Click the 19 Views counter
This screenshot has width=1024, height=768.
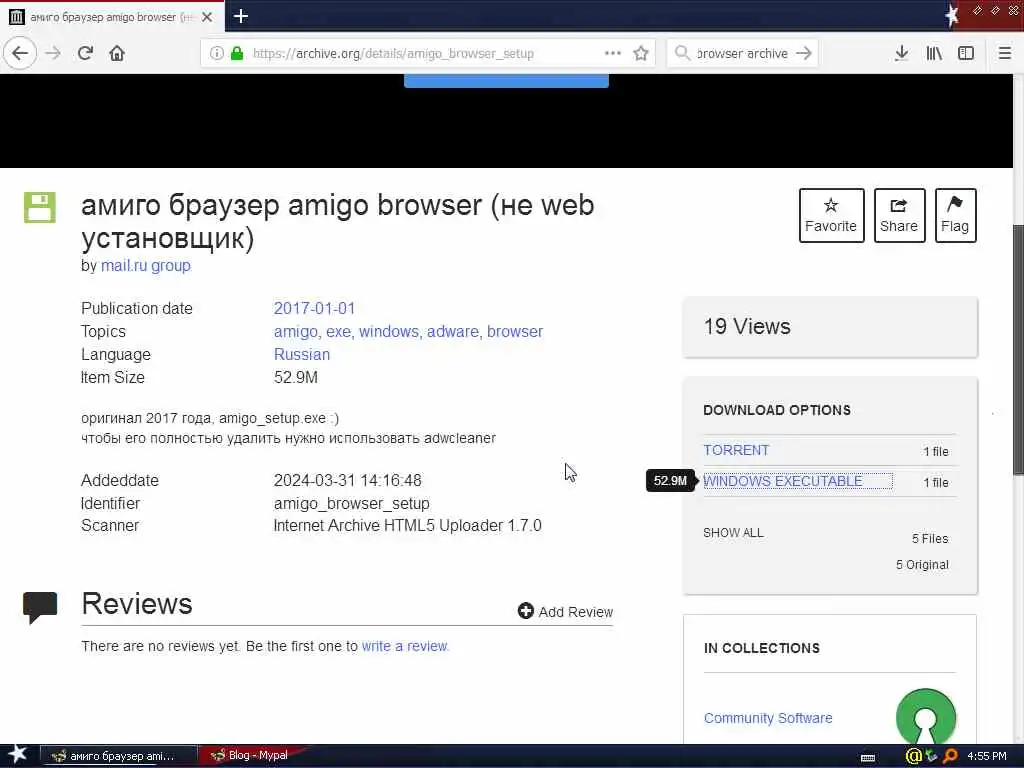747,327
